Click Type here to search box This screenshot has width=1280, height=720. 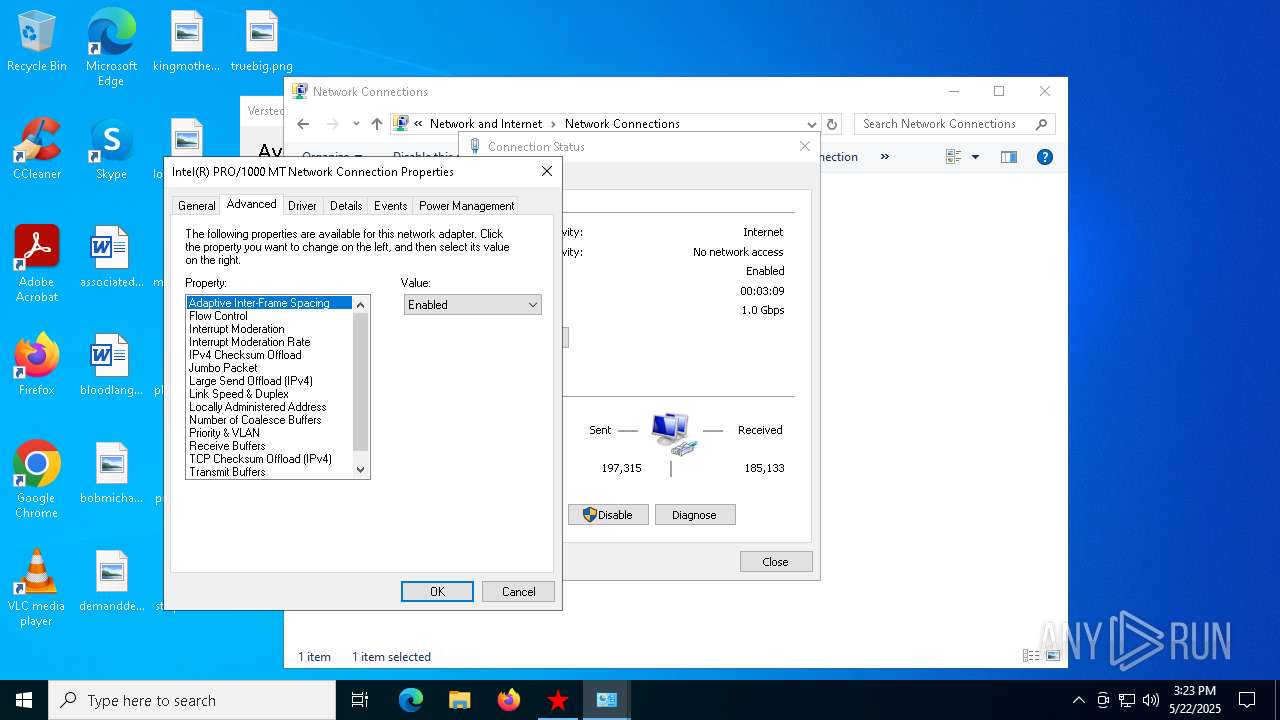[192, 700]
